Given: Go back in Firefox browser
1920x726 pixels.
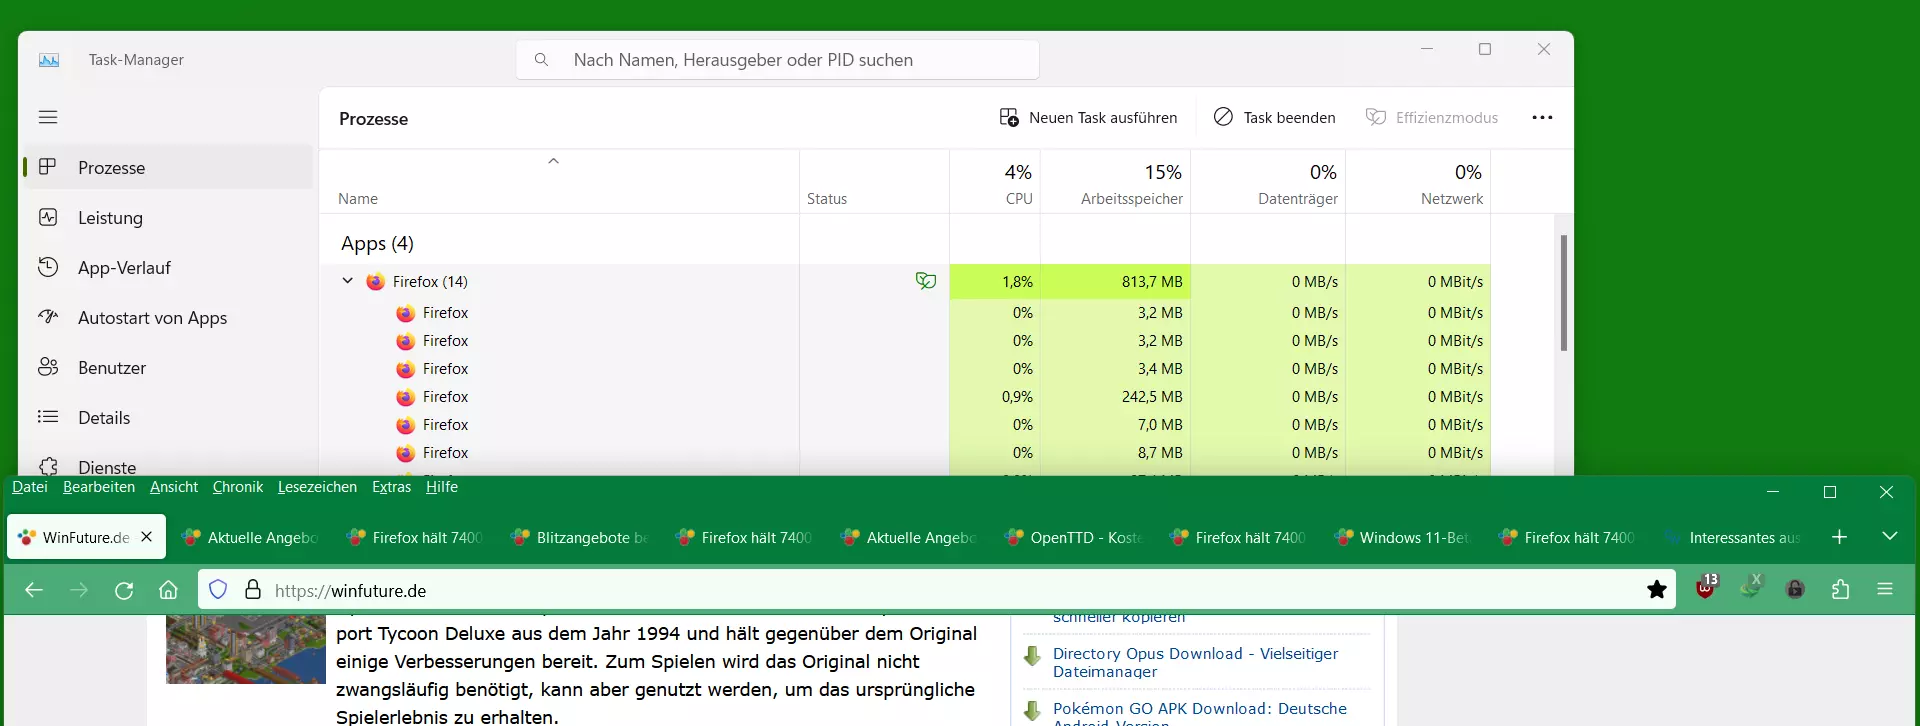Looking at the screenshot, I should click(x=34, y=590).
